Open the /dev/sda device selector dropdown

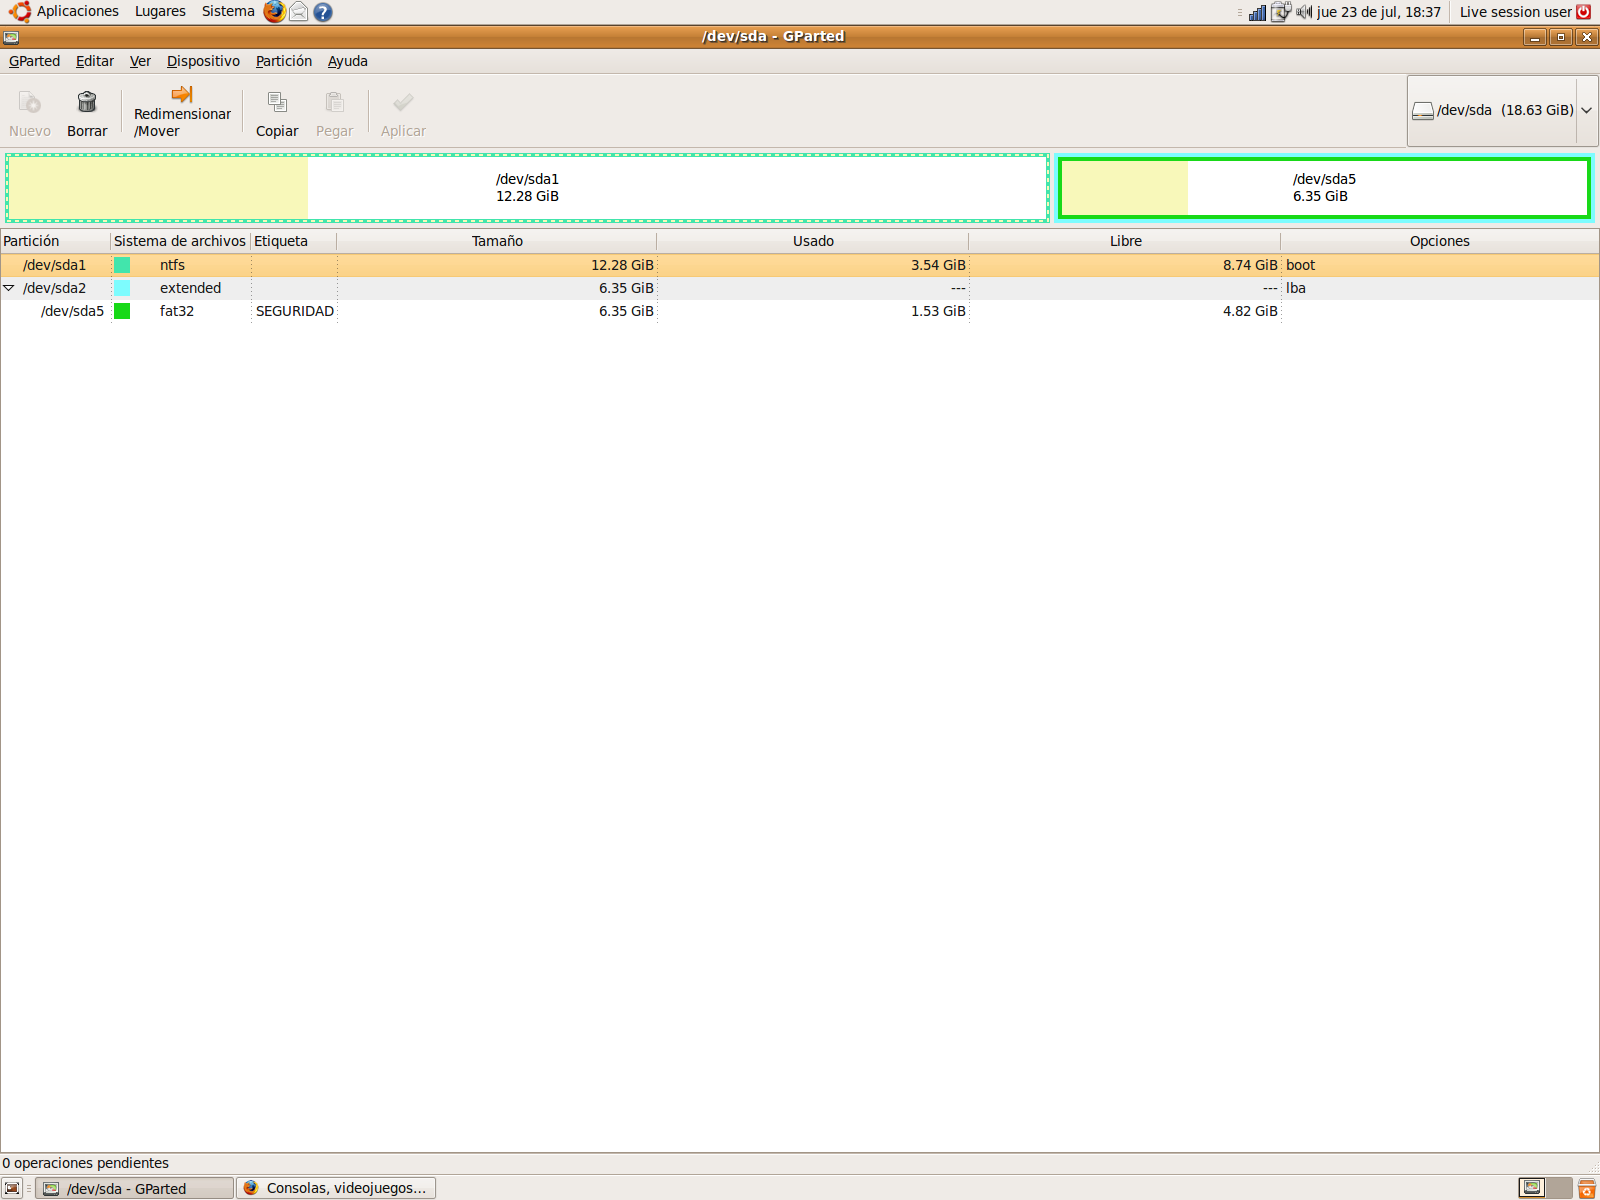(x=1502, y=111)
